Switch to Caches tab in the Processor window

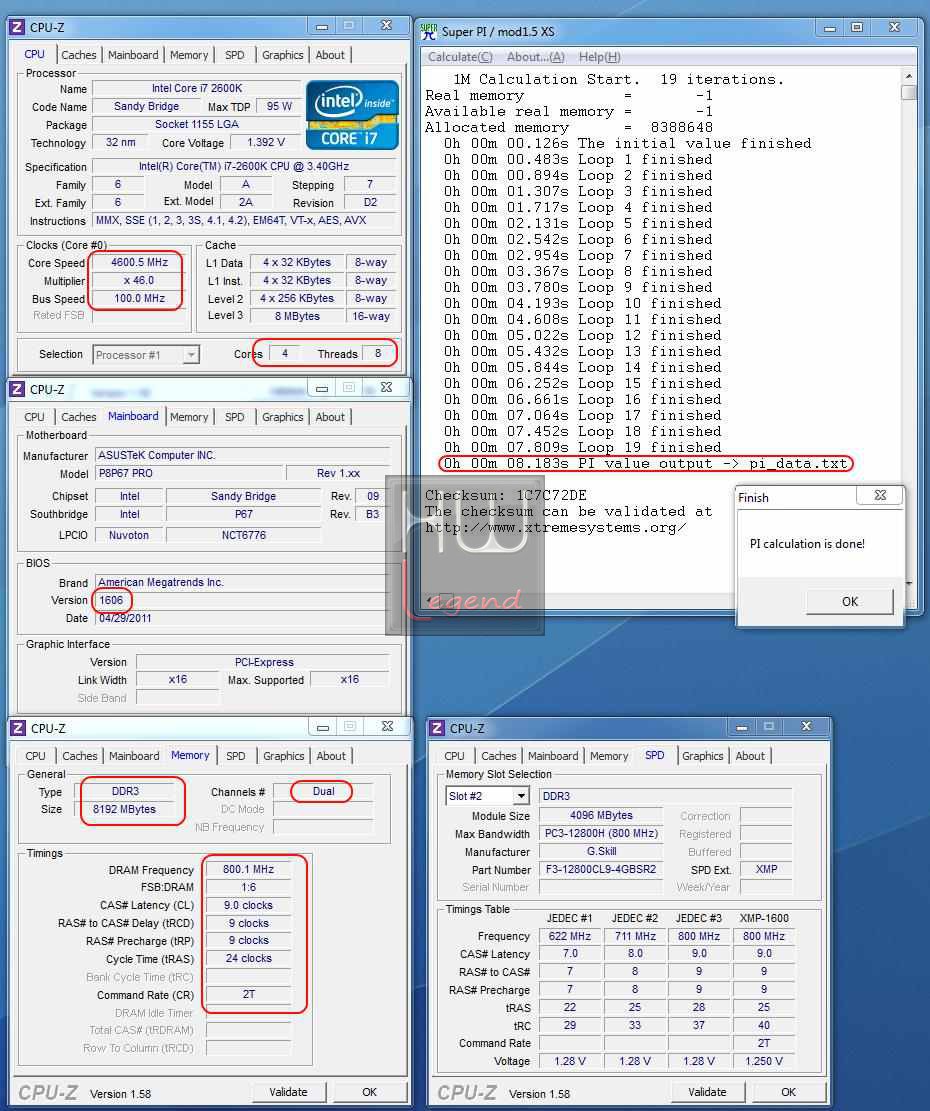pos(79,55)
